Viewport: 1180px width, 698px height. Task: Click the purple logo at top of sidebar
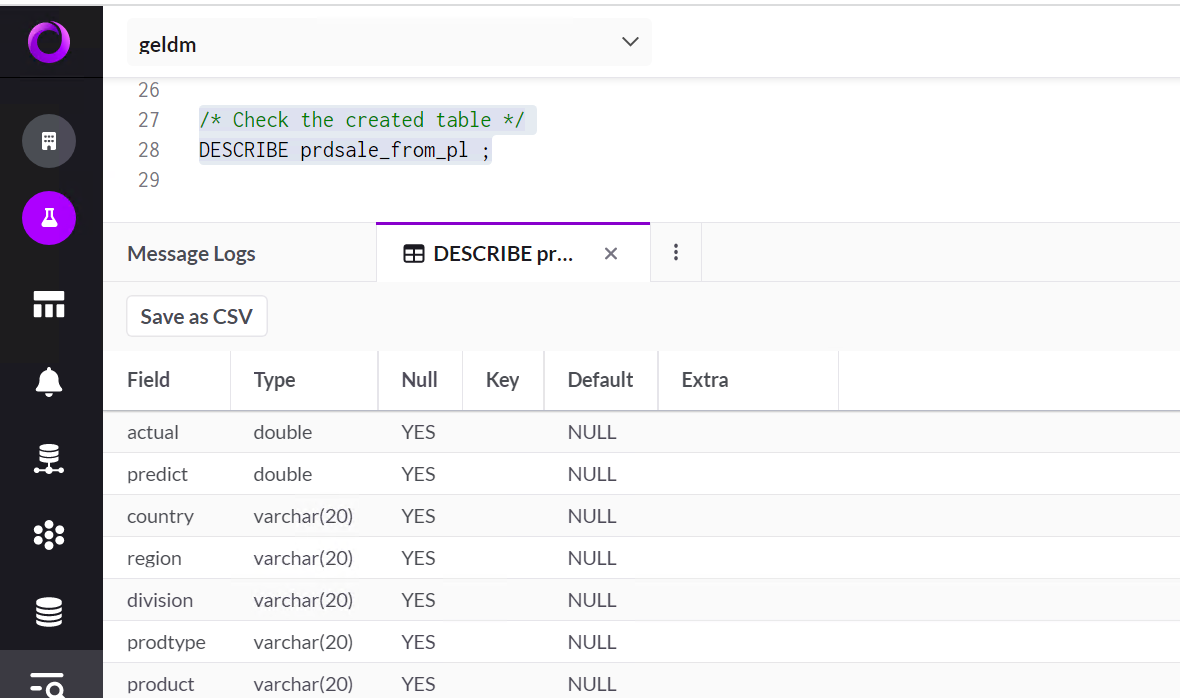[50, 41]
